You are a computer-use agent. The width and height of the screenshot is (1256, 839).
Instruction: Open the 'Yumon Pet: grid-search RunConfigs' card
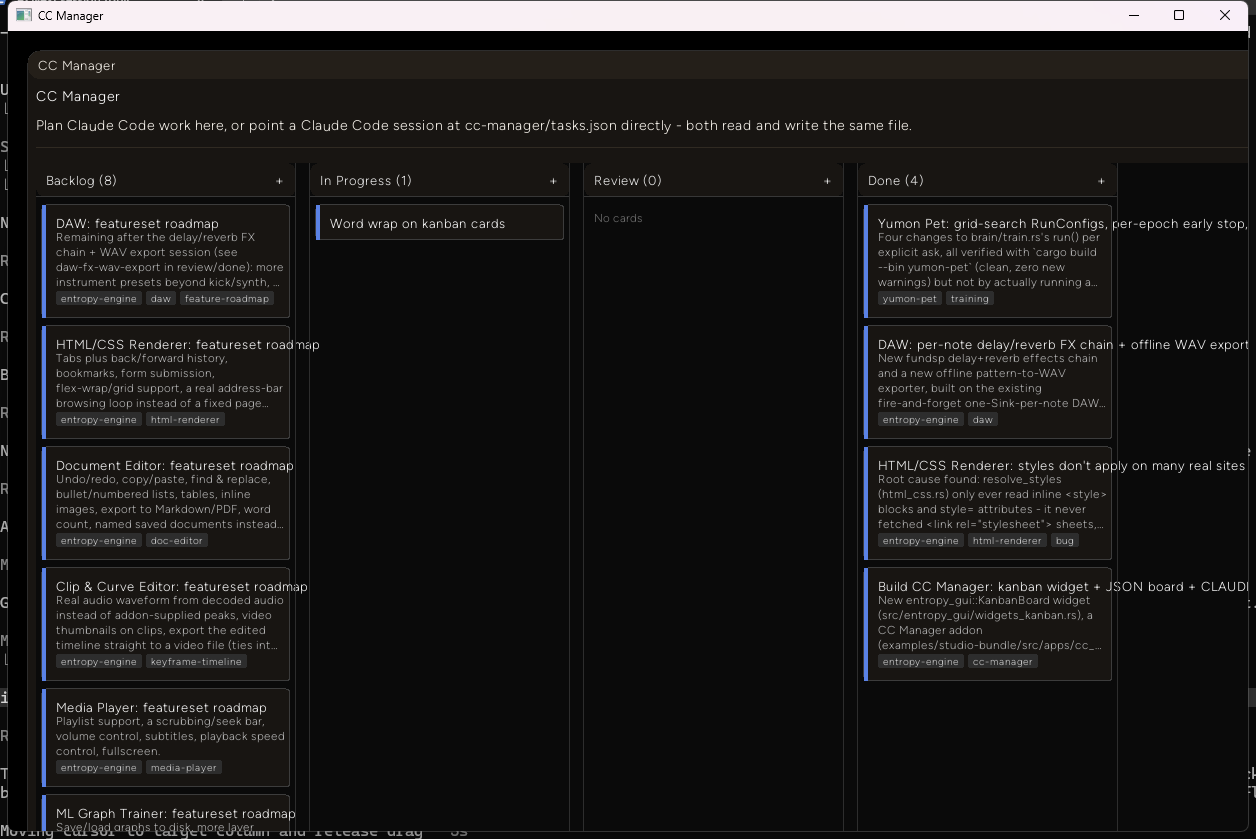tap(988, 262)
